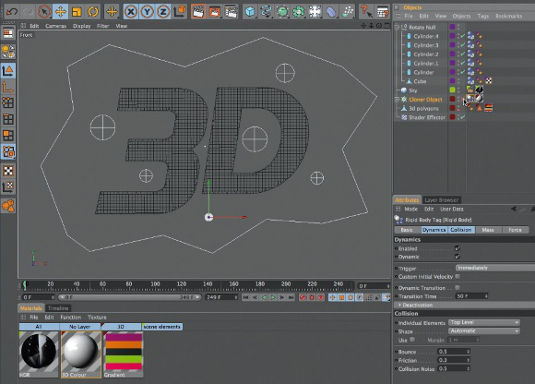Screen dimensions: 535x384
Task: Activate the Rotate tool
Action: tap(93, 12)
